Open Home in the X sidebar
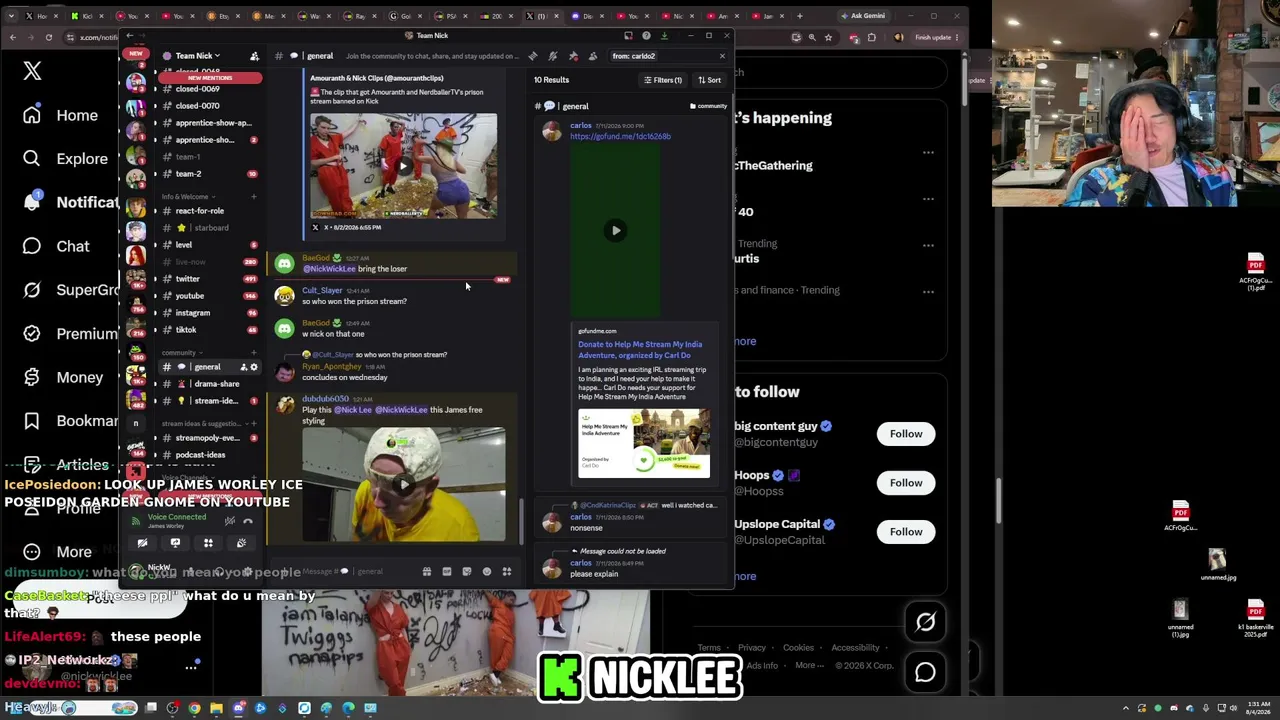The height and width of the screenshot is (720, 1280). point(61,115)
